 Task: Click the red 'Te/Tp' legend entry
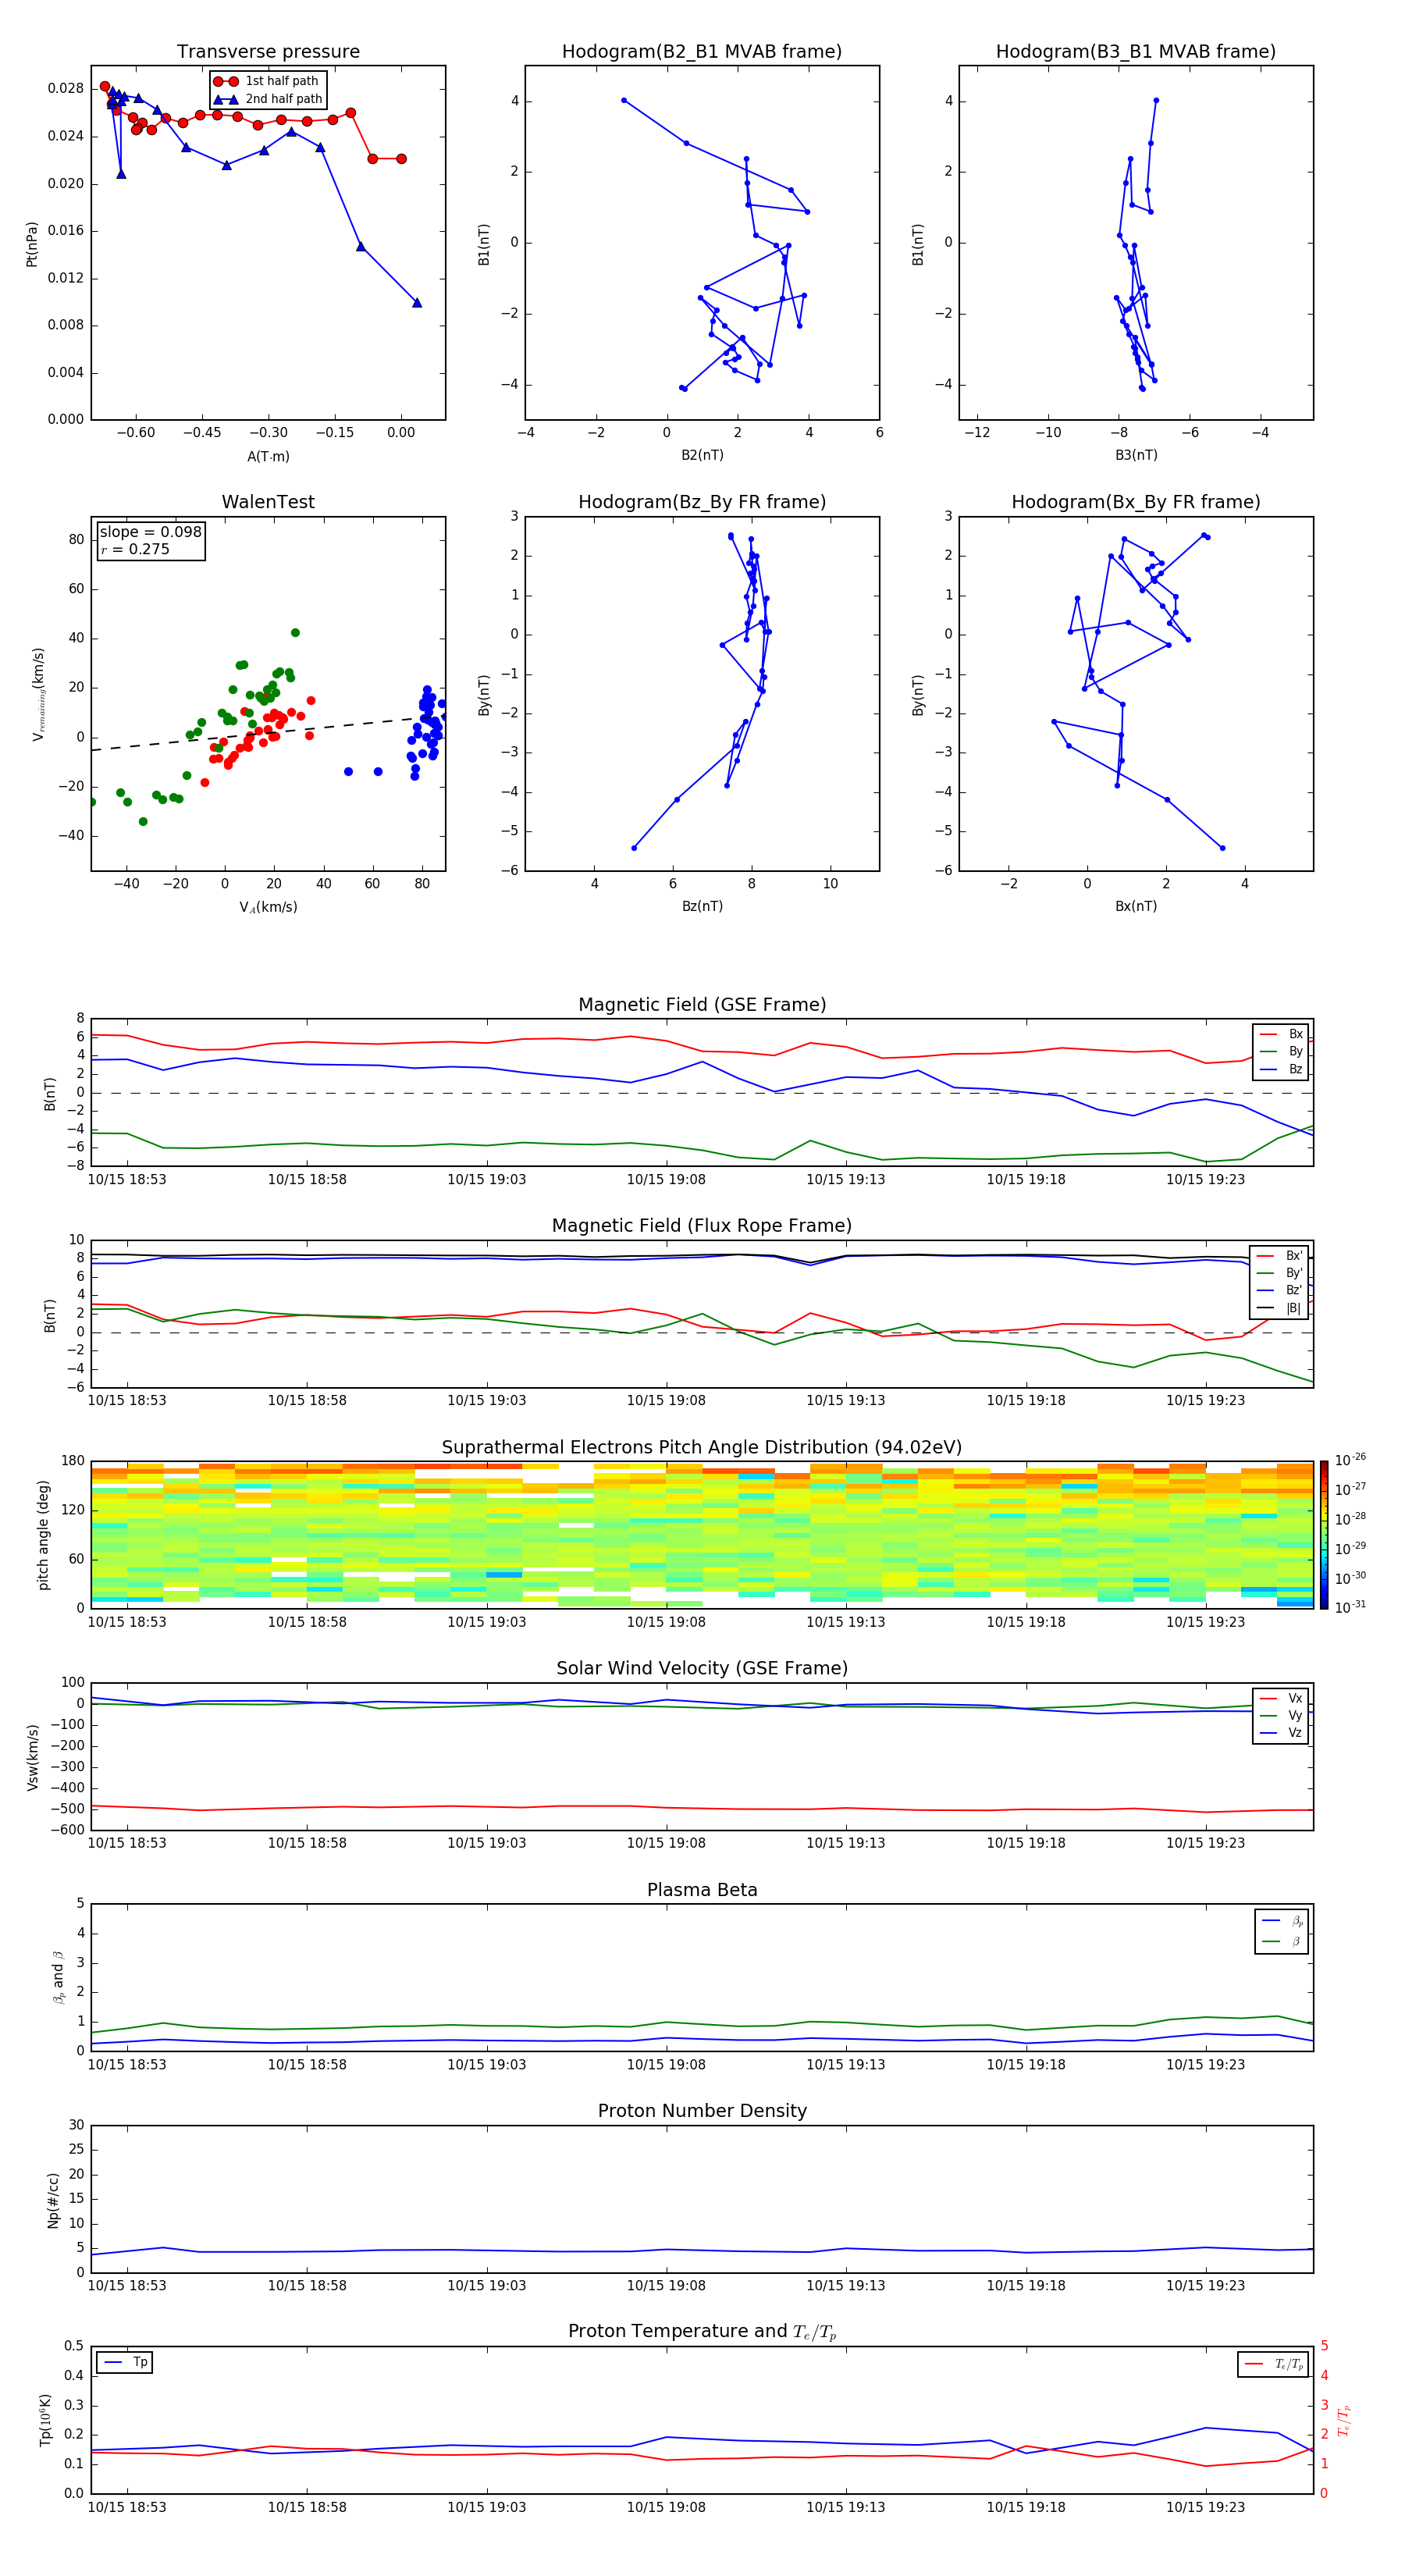point(1275,2364)
